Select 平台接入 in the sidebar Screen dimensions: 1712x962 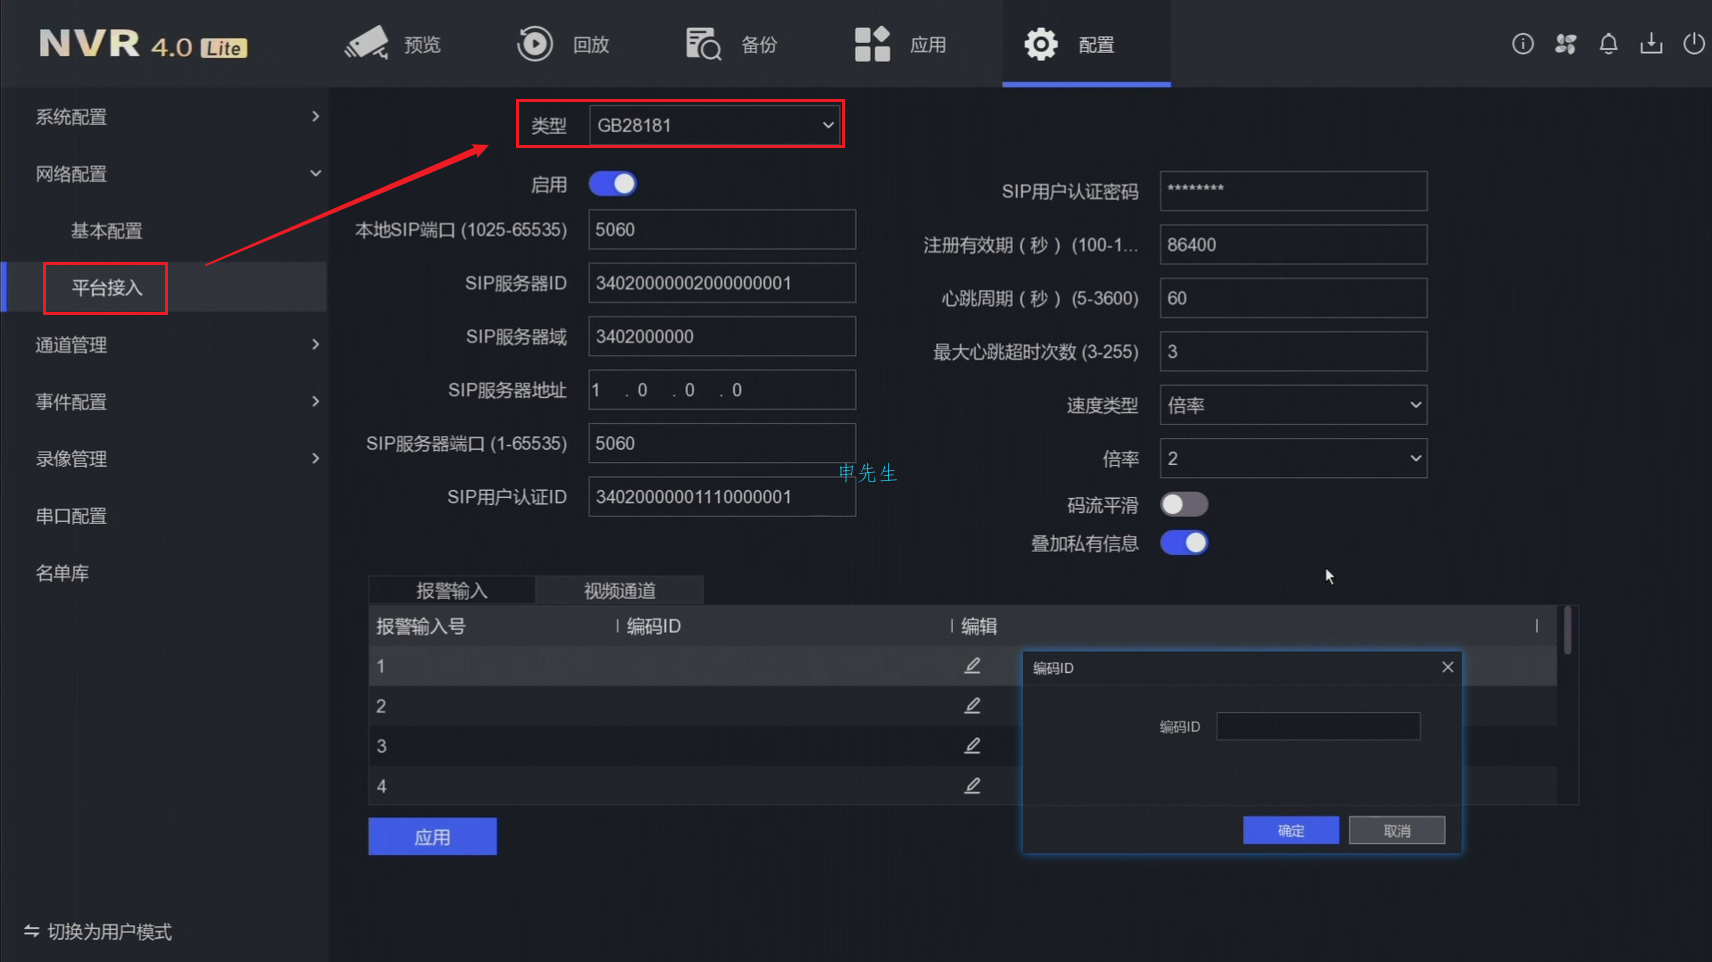point(104,288)
